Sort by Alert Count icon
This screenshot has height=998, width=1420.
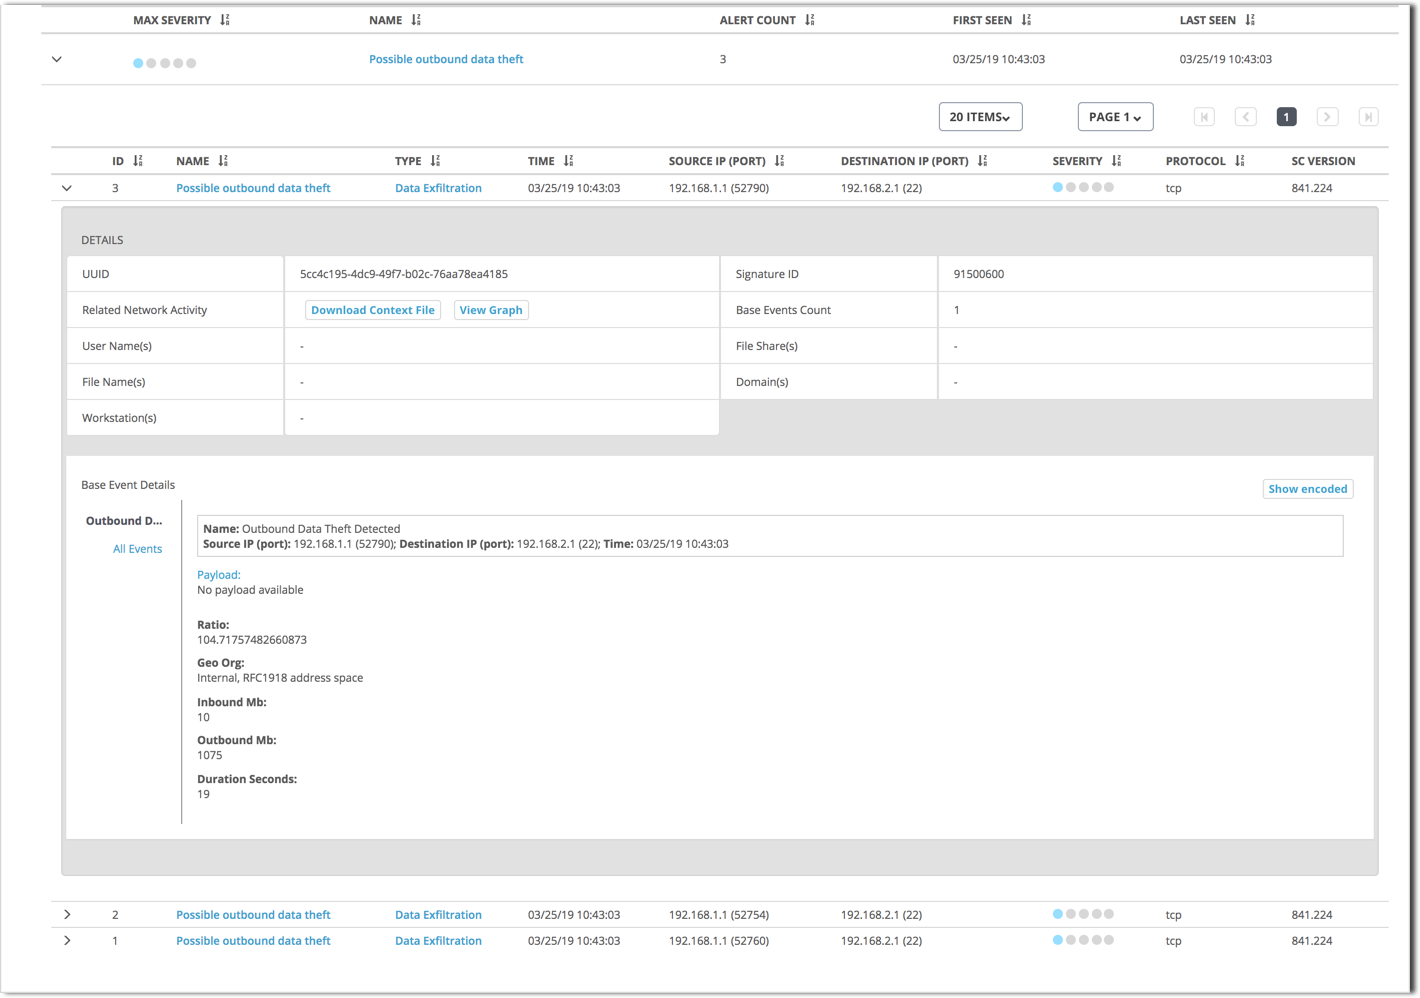point(810,20)
